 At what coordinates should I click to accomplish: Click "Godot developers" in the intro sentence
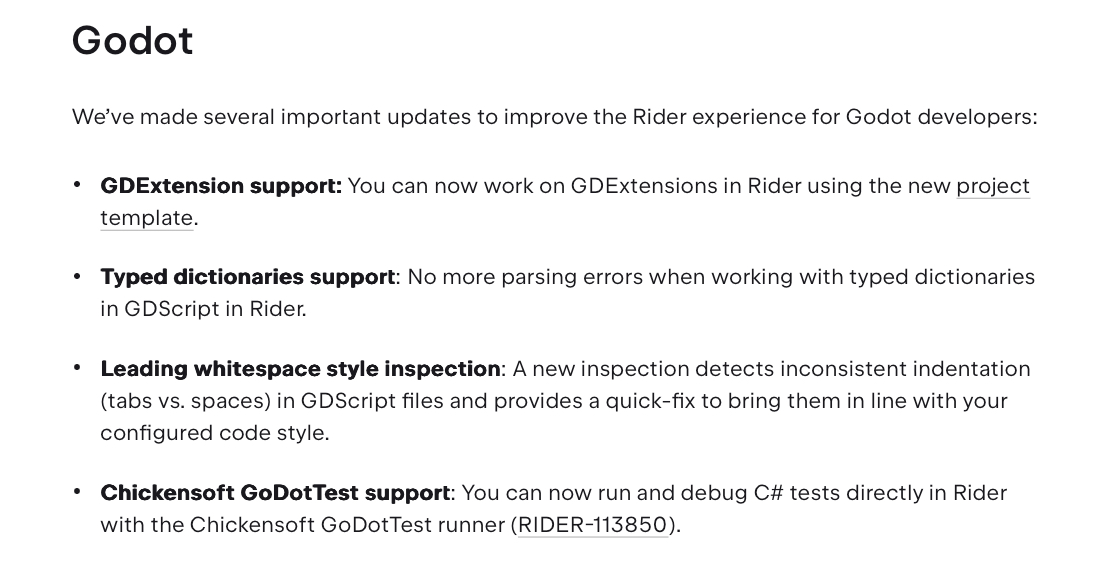[x=938, y=117]
